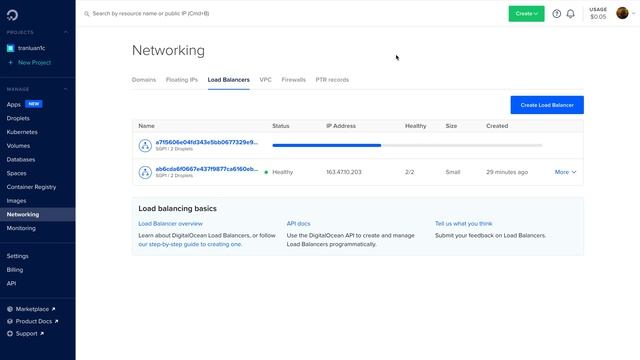Image resolution: width=640 pixels, height=360 pixels.
Task: Click the green Healthy status dot
Action: tap(266, 172)
